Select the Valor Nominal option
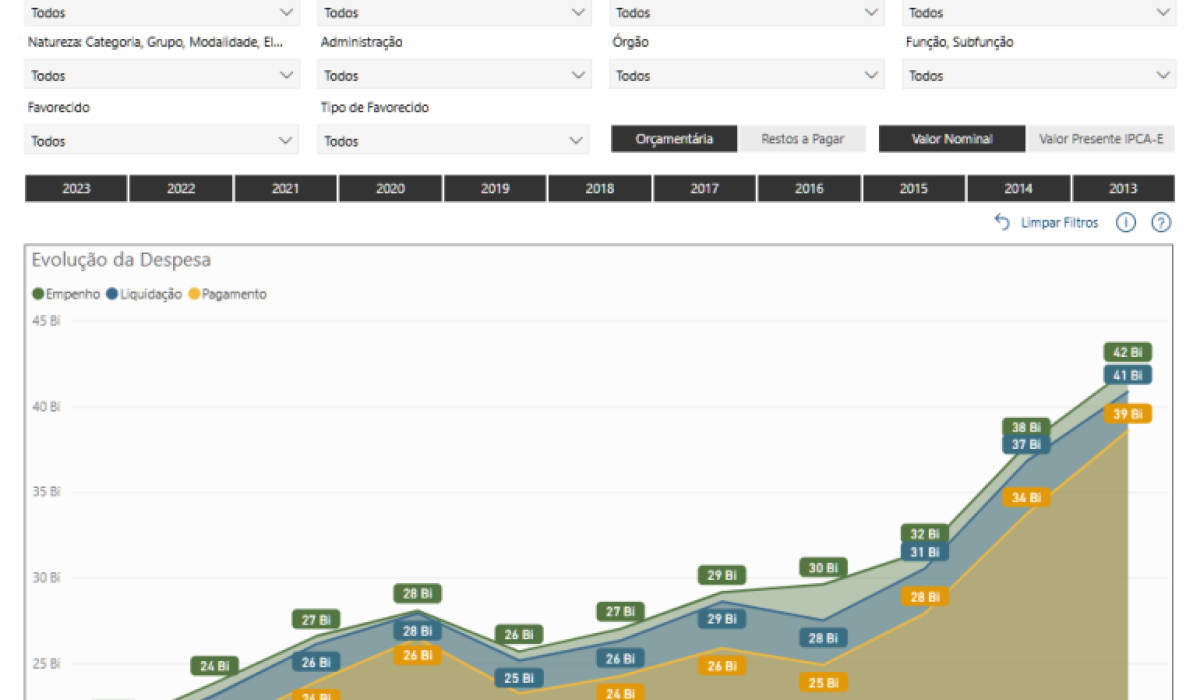Screen dimensions: 1200x700 pos(952,139)
